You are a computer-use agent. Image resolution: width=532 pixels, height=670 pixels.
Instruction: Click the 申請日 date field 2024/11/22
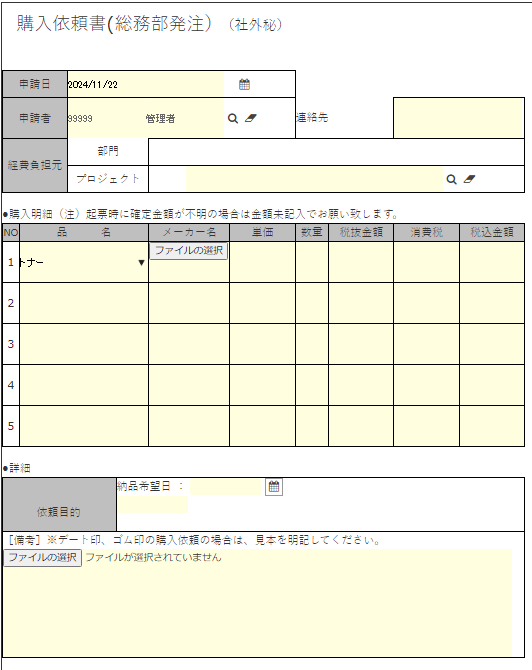(x=146, y=84)
